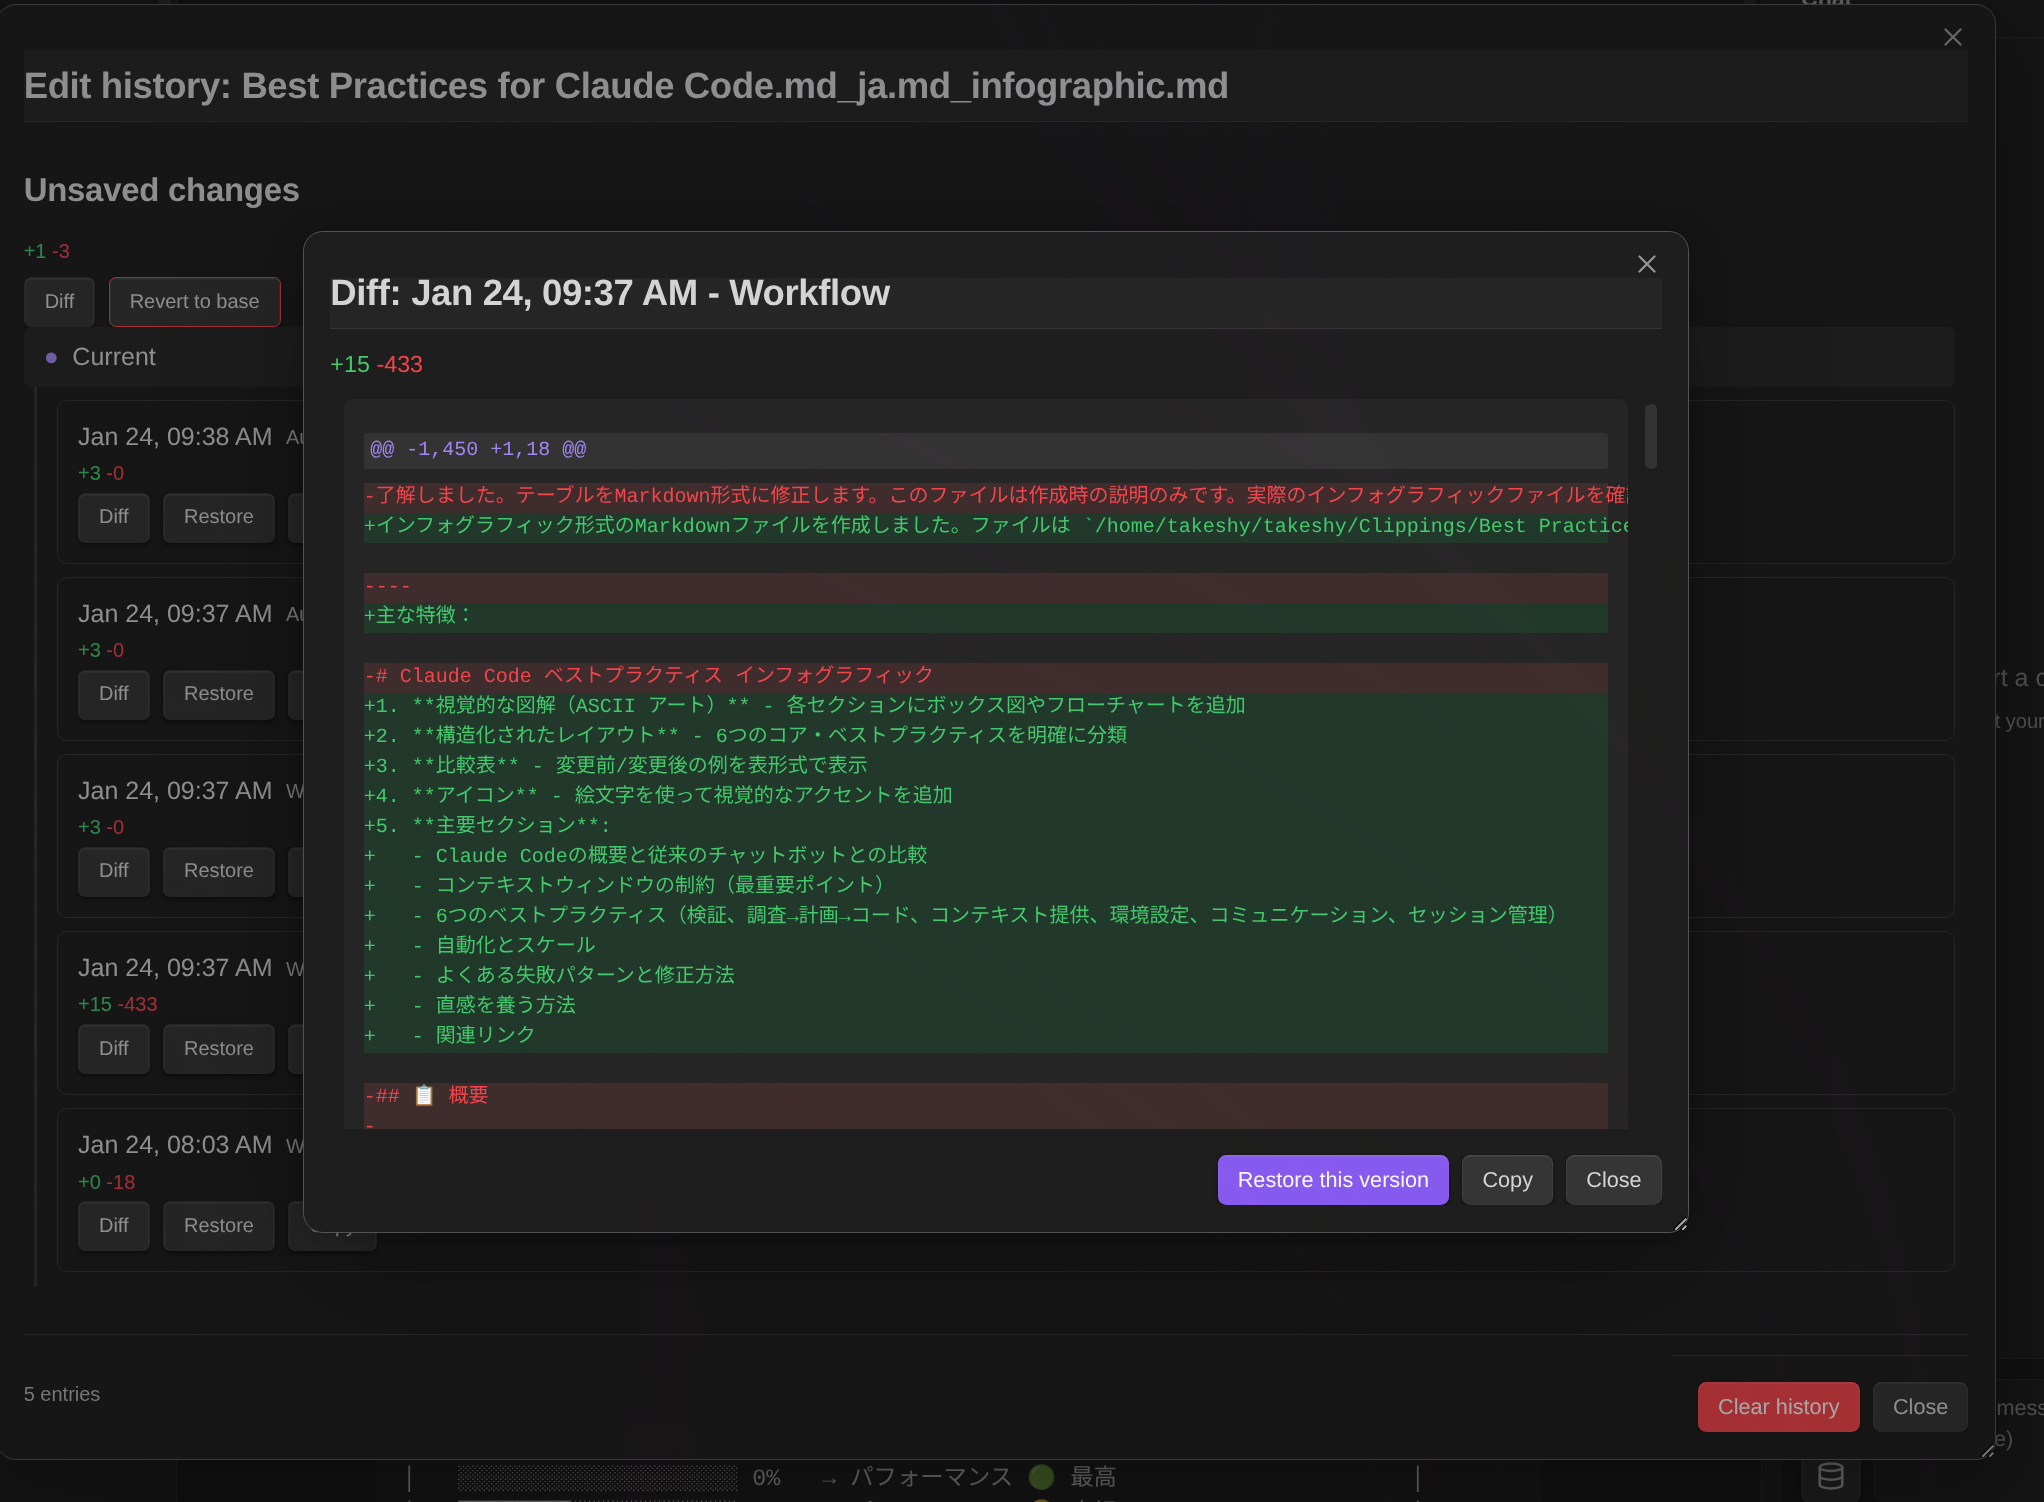The width and height of the screenshot is (2044, 1502).
Task: Click the red Clear history button
Action: pyautogui.click(x=1777, y=1407)
